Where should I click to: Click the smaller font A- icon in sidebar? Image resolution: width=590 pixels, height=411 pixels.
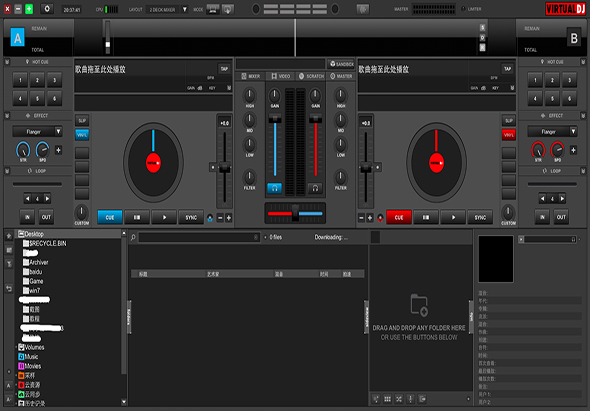click(9, 399)
